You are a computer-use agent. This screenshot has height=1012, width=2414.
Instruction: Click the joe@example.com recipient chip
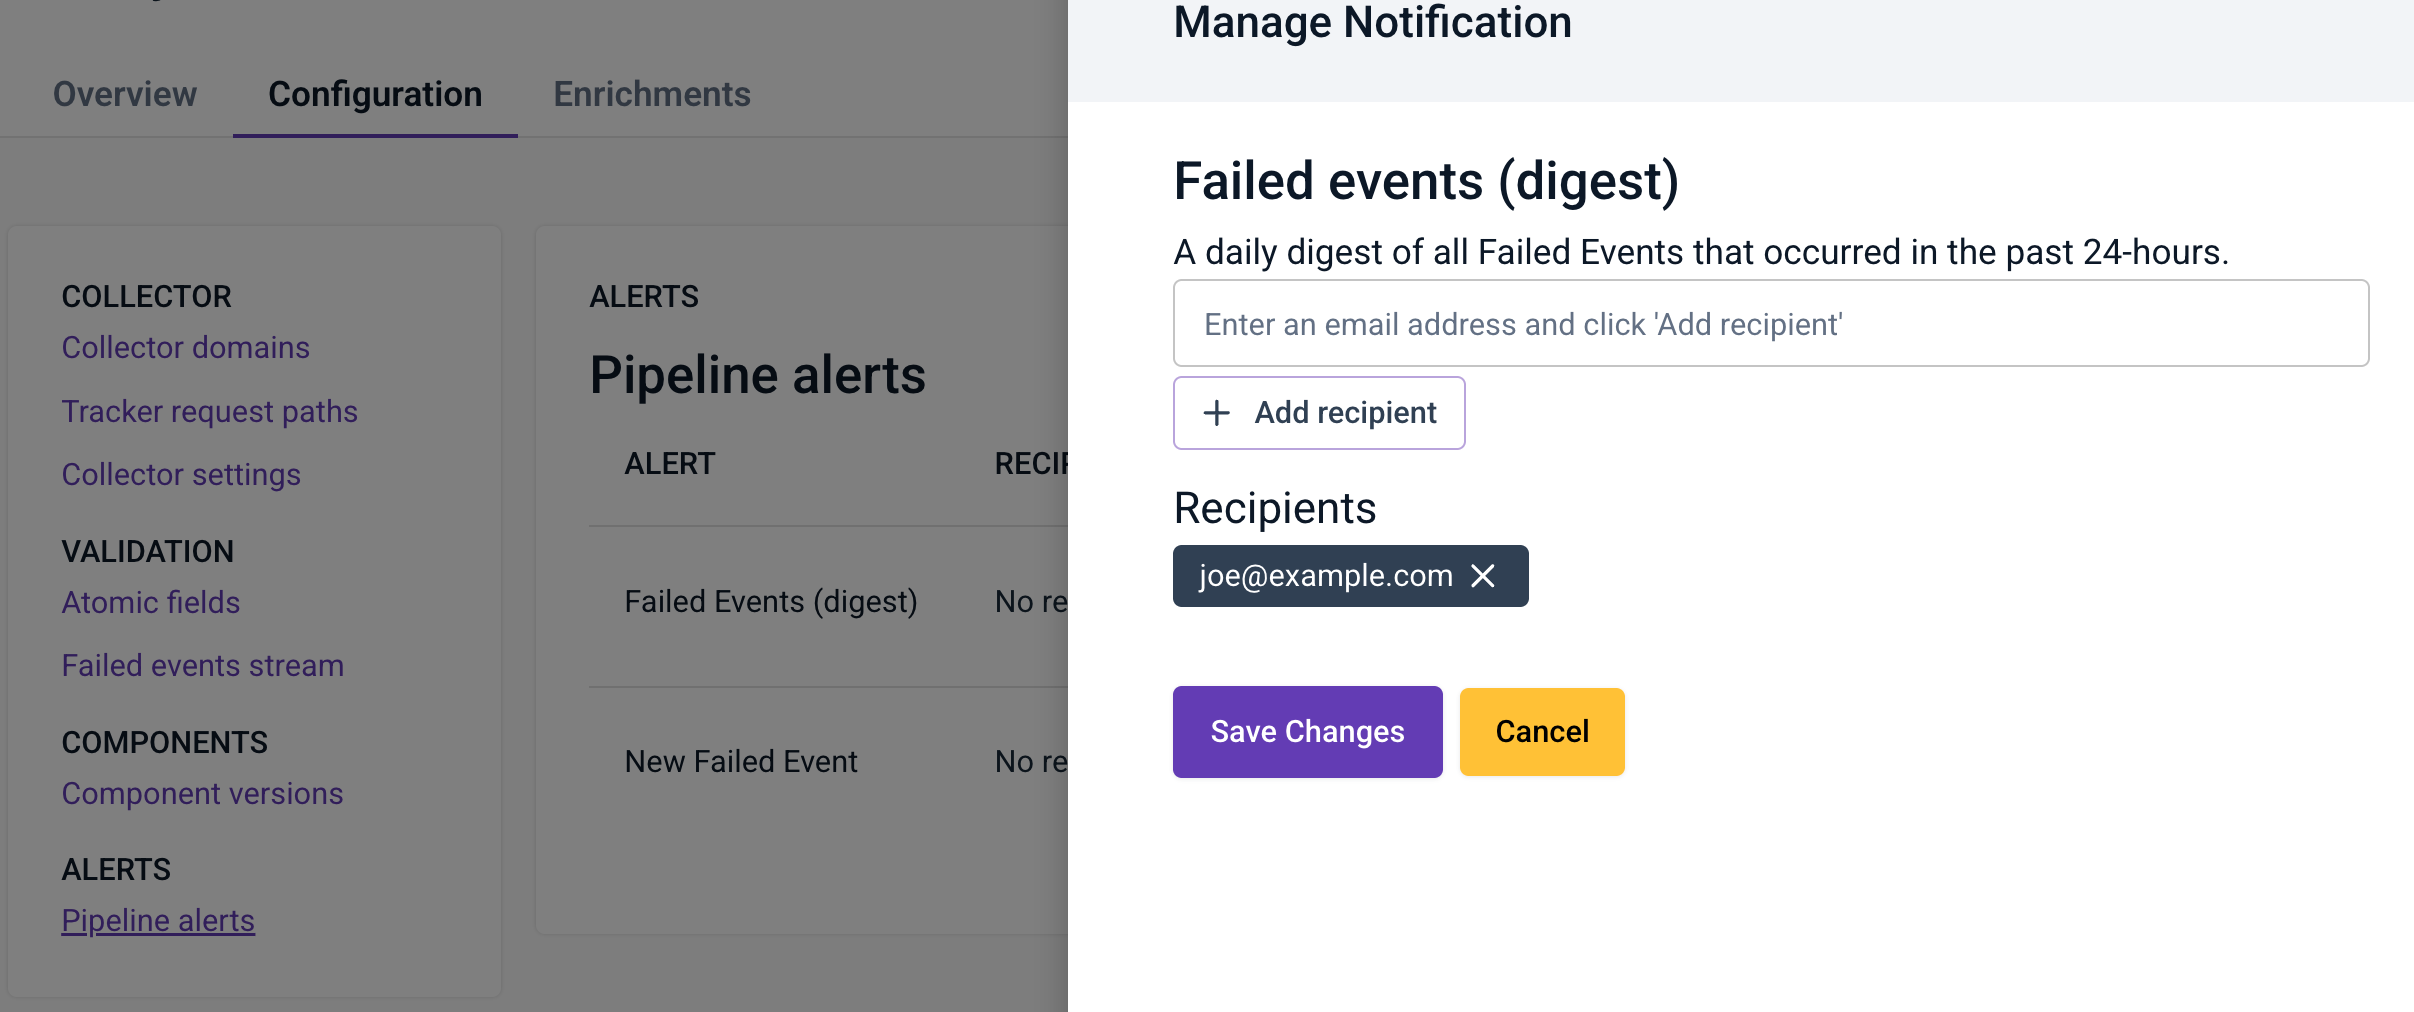click(1325, 576)
